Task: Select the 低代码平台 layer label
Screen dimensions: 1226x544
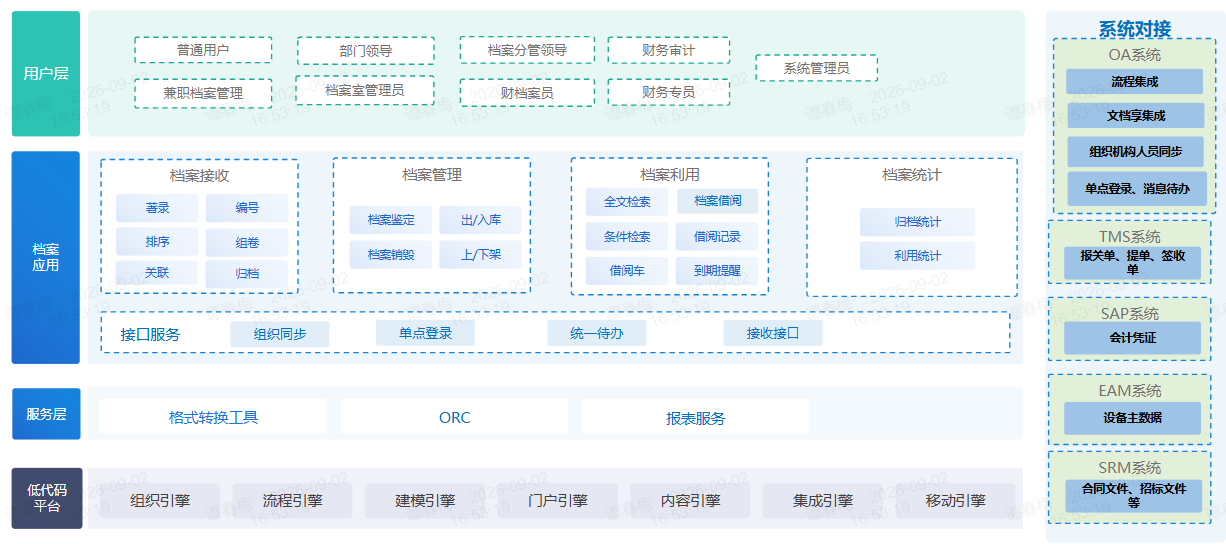Action: coord(46,498)
